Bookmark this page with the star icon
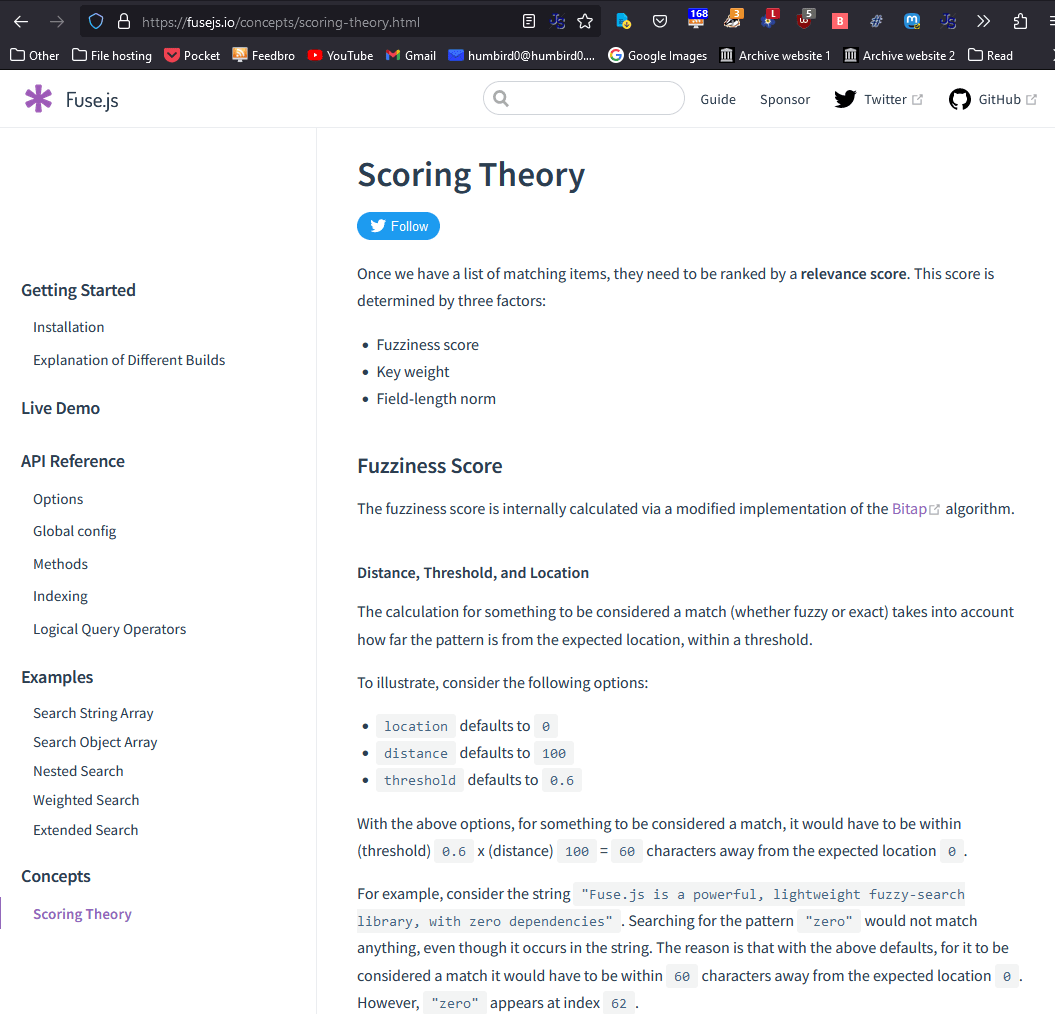 pos(585,21)
